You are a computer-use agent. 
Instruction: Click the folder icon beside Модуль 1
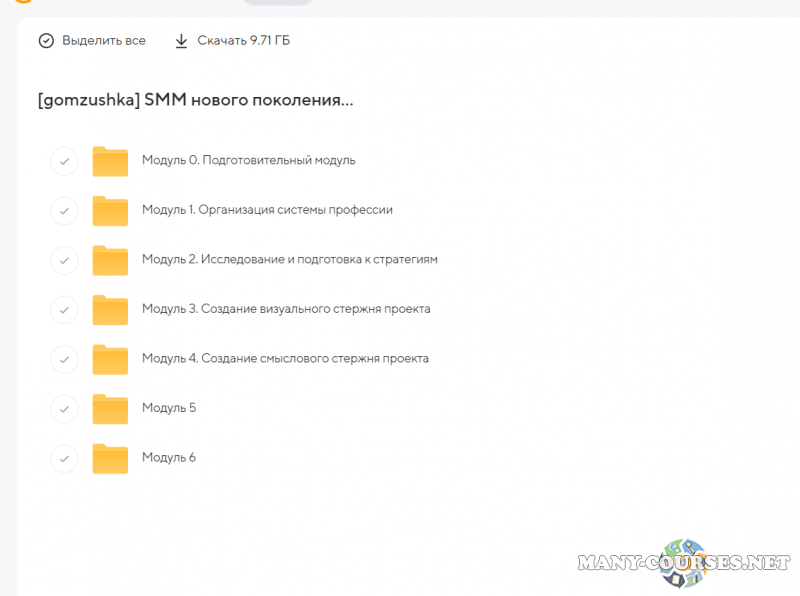pyautogui.click(x=110, y=210)
